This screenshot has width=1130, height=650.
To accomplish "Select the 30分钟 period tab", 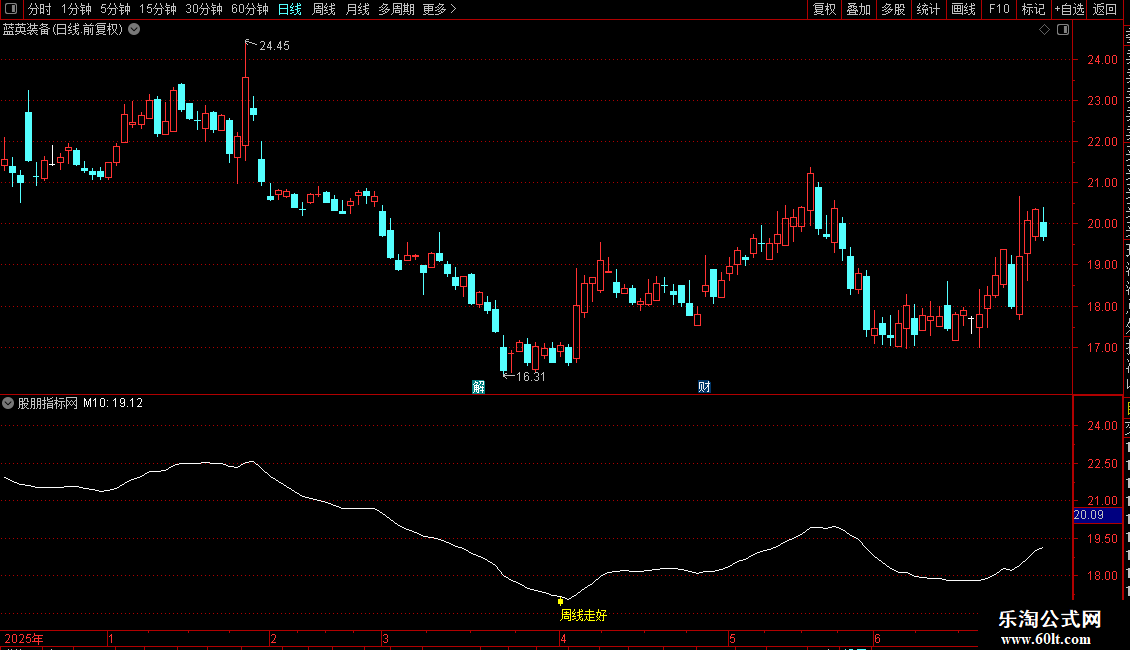I will tap(204, 9).
